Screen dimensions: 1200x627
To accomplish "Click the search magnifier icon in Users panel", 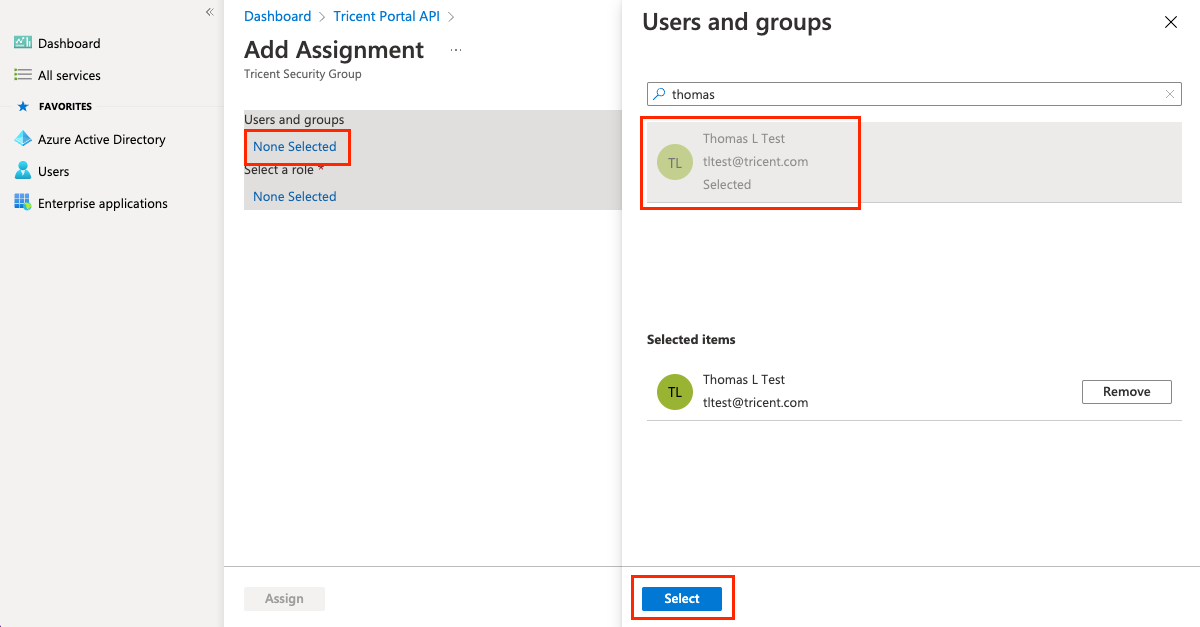I will pyautogui.click(x=659, y=94).
